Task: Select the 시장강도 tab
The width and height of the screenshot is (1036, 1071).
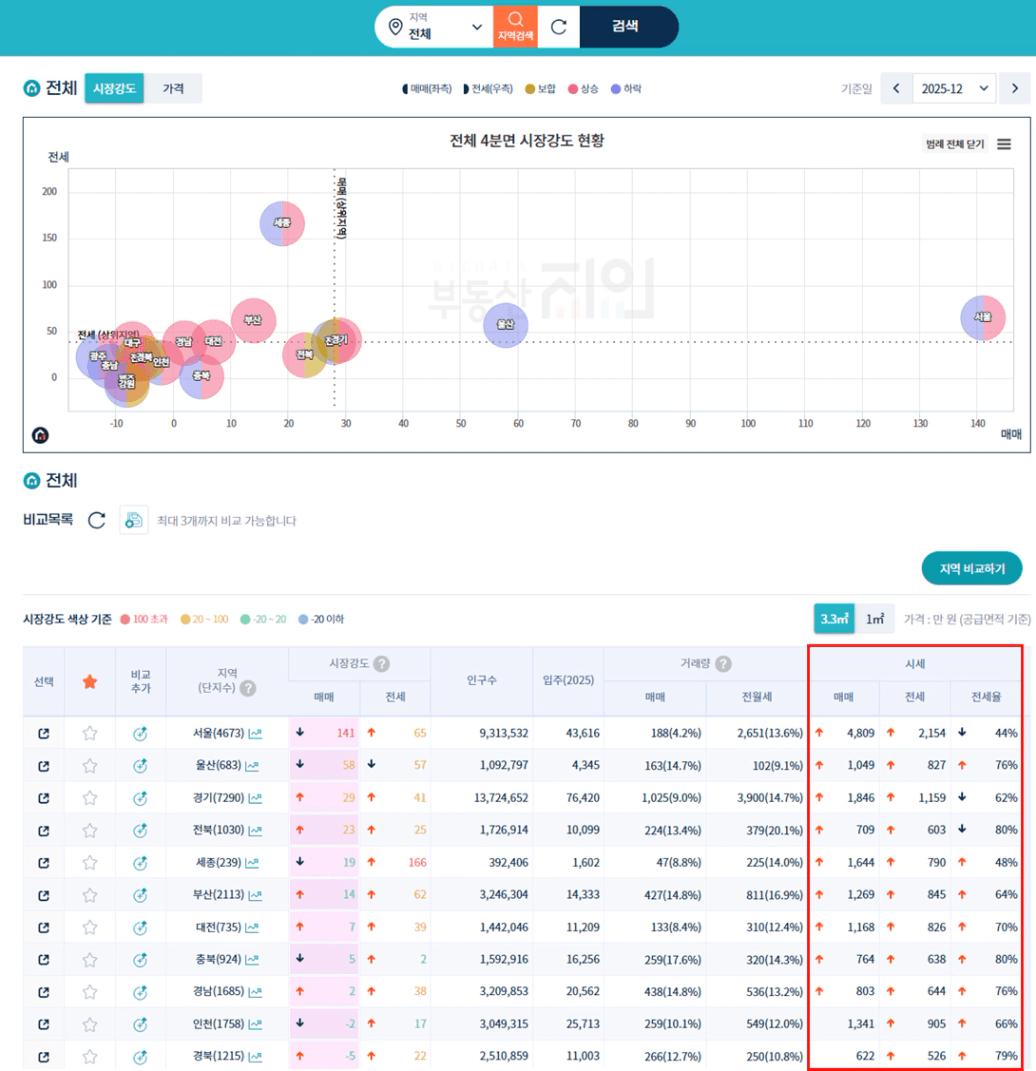Action: coord(114,88)
